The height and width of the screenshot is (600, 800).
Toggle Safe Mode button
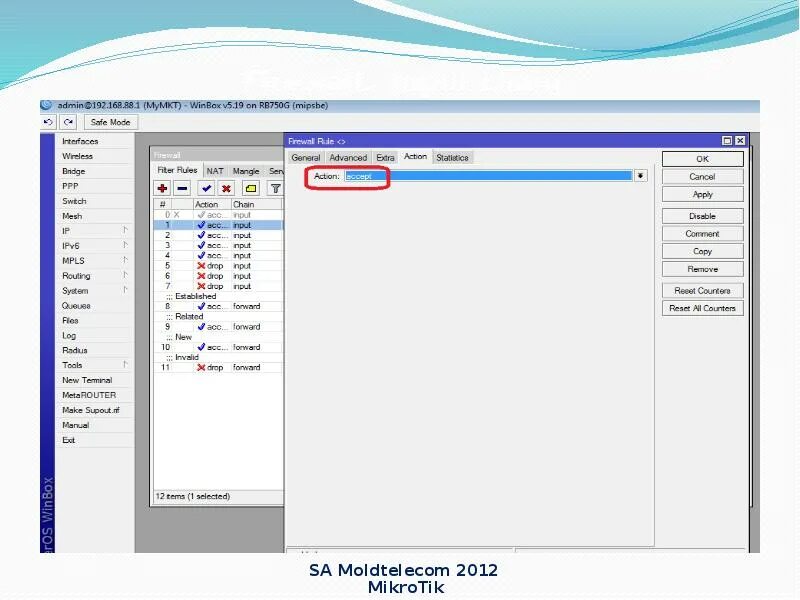pyautogui.click(x=110, y=122)
